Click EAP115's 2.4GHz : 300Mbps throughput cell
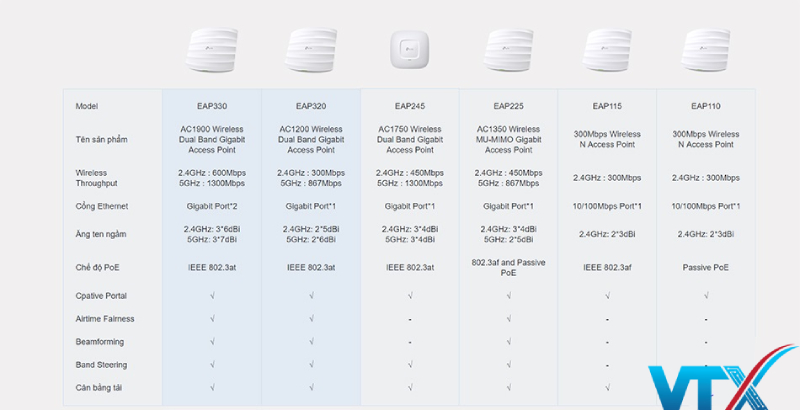The height and width of the screenshot is (410, 800). coord(607,178)
